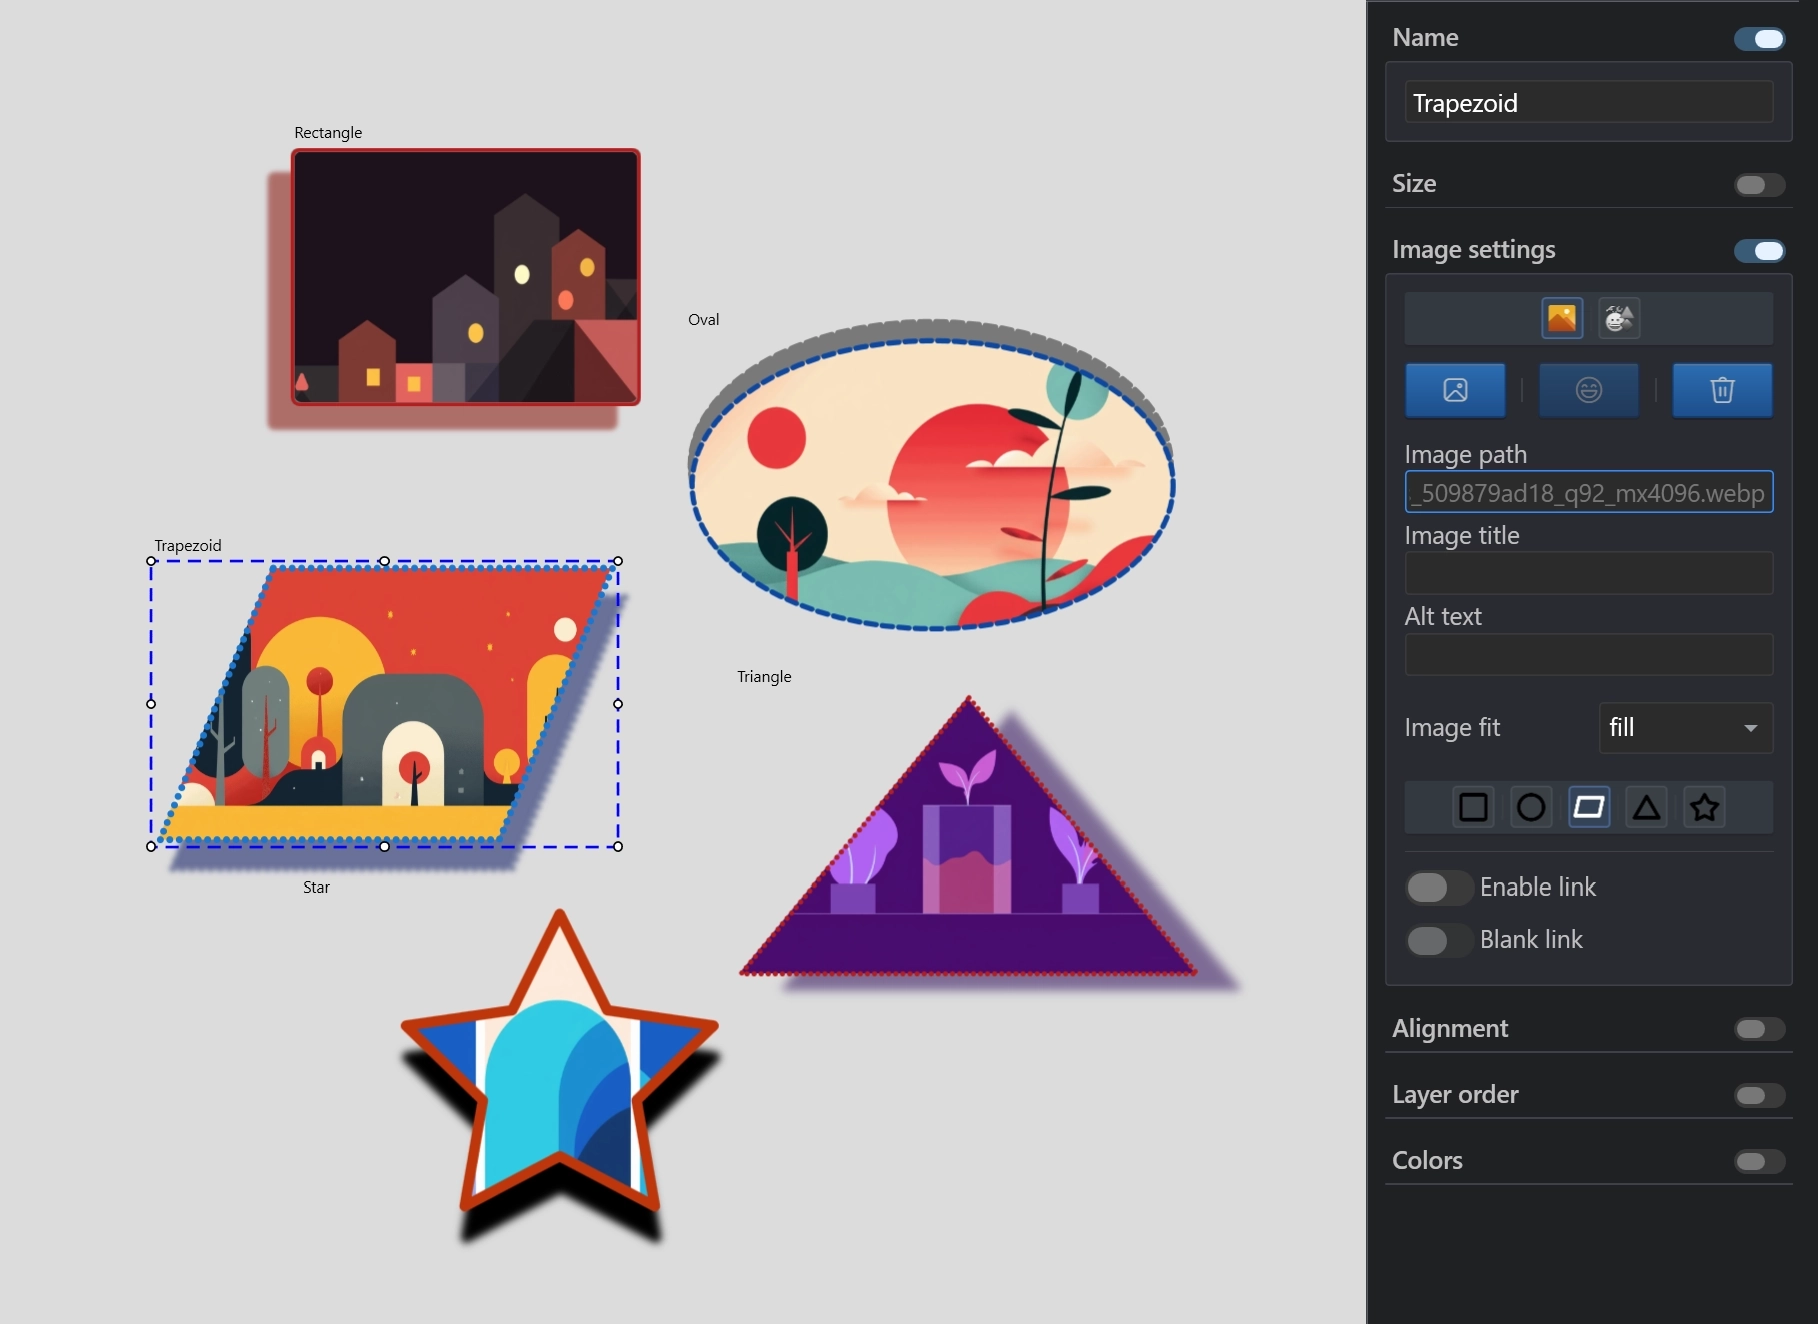Viewport: 1818px width, 1324px height.
Task: Select the circle shape icon
Action: [1531, 807]
